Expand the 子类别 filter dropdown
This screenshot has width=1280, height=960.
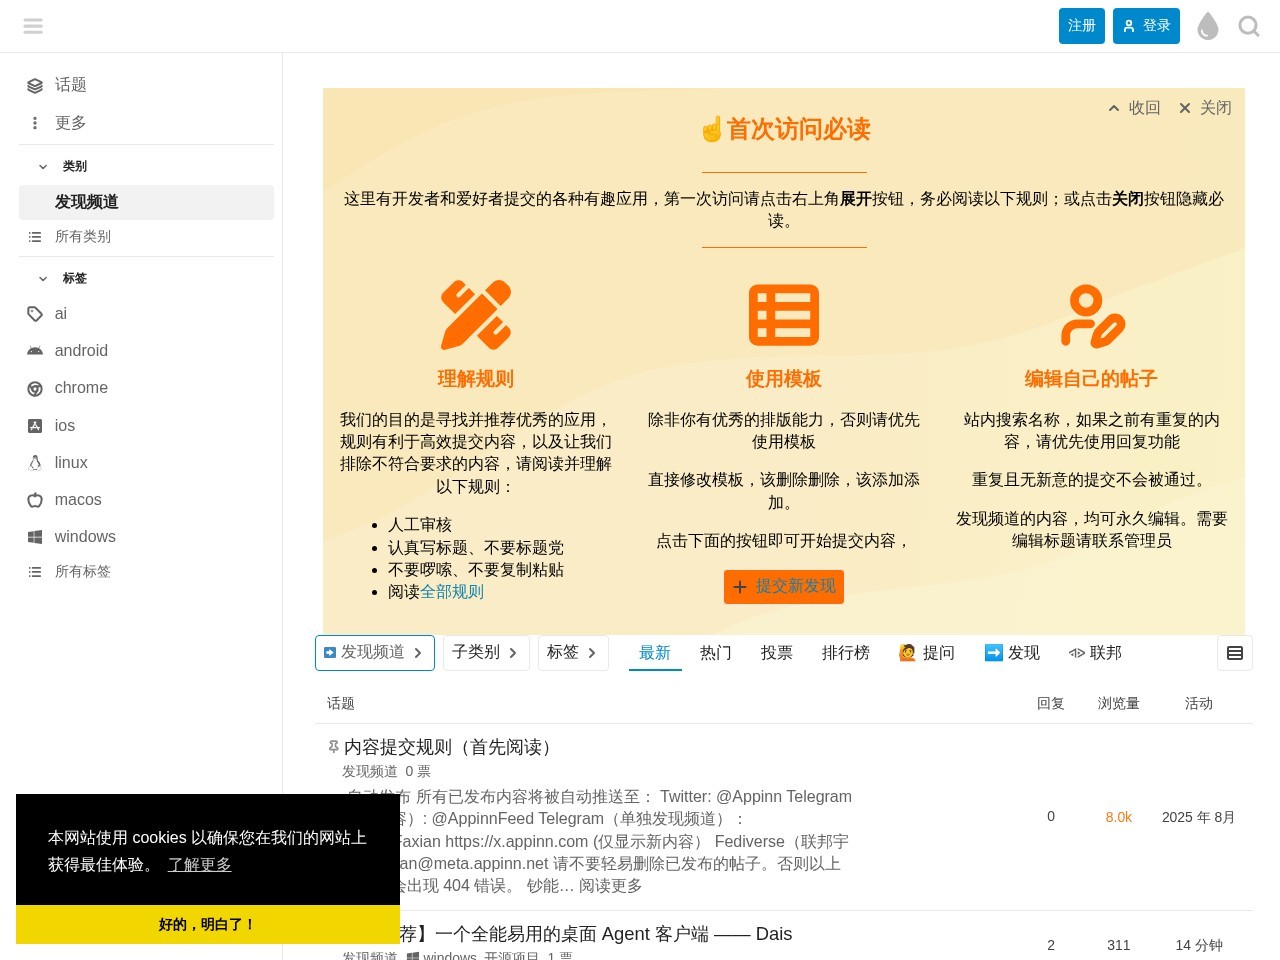point(486,653)
